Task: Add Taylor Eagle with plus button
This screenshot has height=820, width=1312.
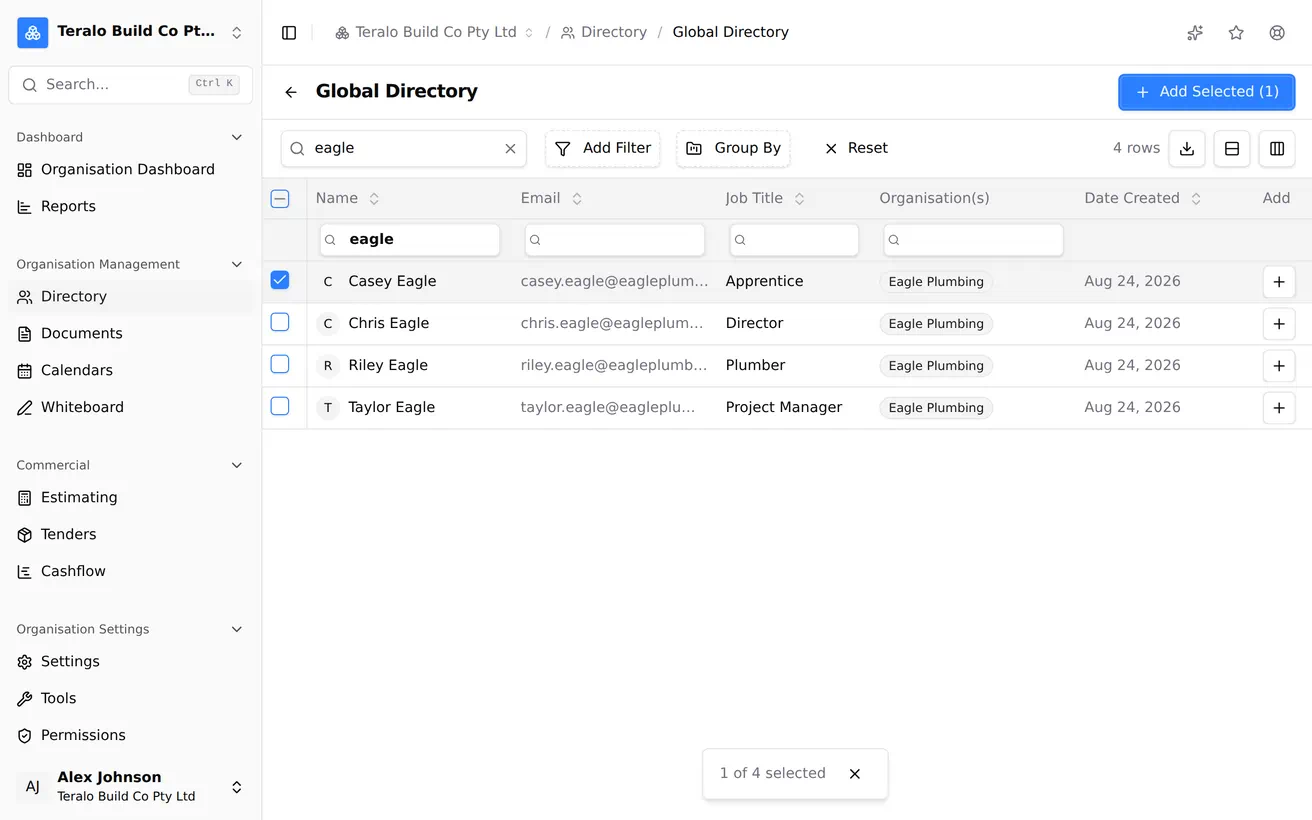Action: 1279,408
